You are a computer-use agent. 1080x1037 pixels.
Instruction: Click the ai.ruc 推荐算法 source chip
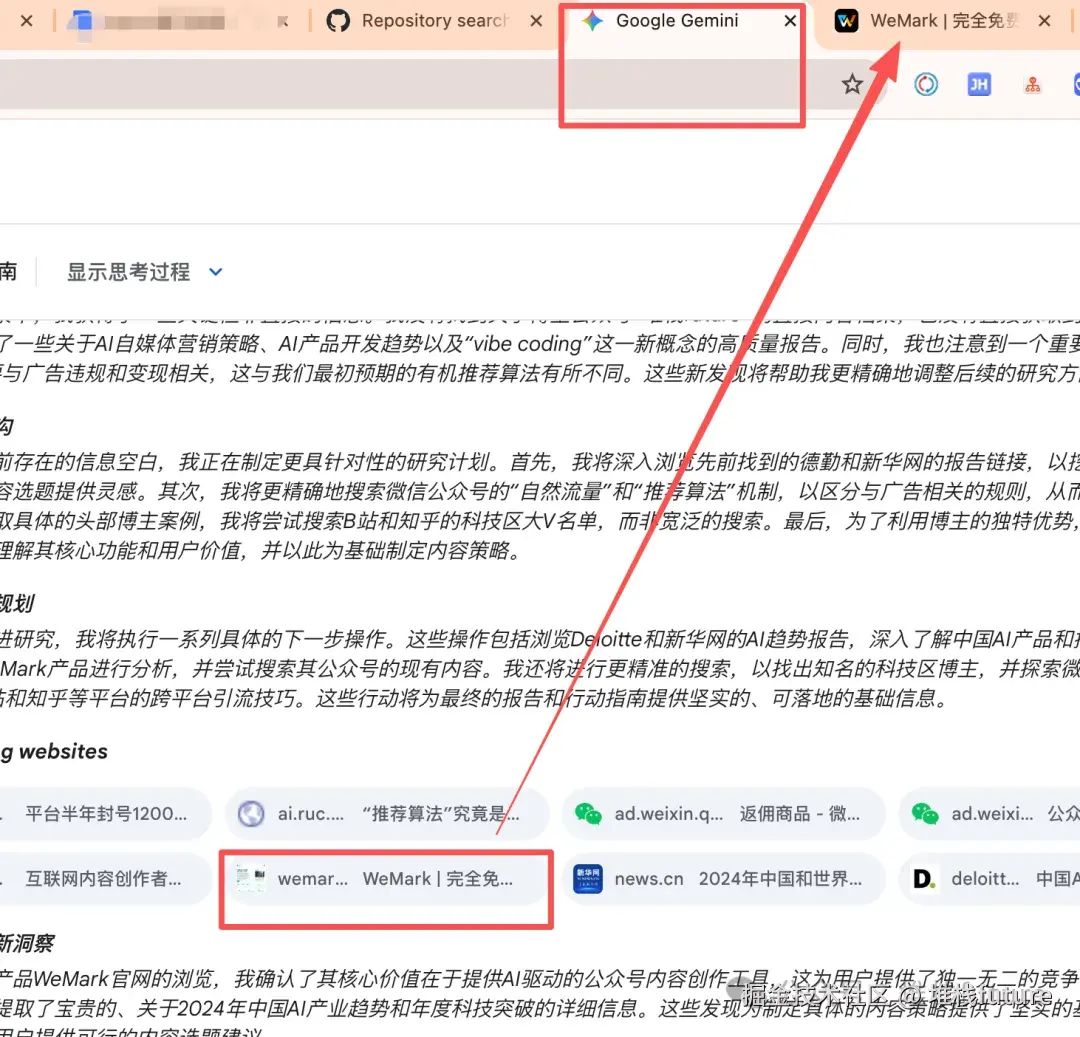385,813
